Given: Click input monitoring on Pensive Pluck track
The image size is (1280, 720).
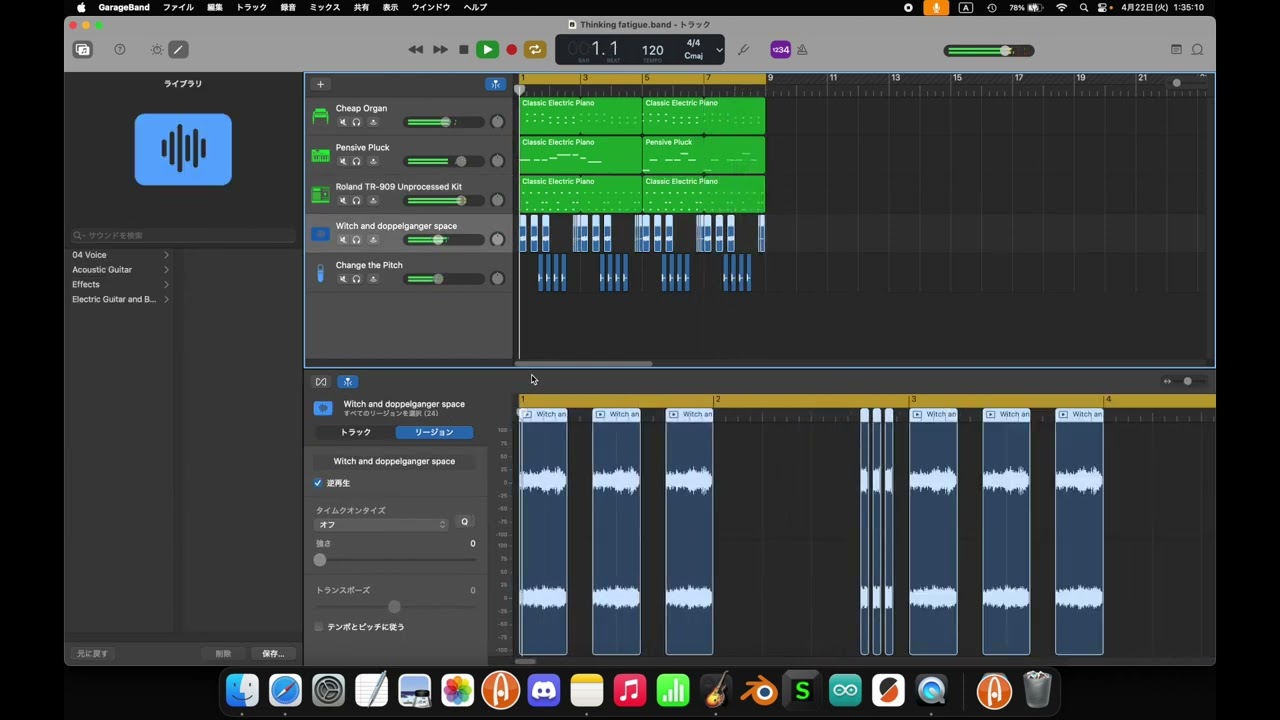Looking at the screenshot, I should pos(373,161).
